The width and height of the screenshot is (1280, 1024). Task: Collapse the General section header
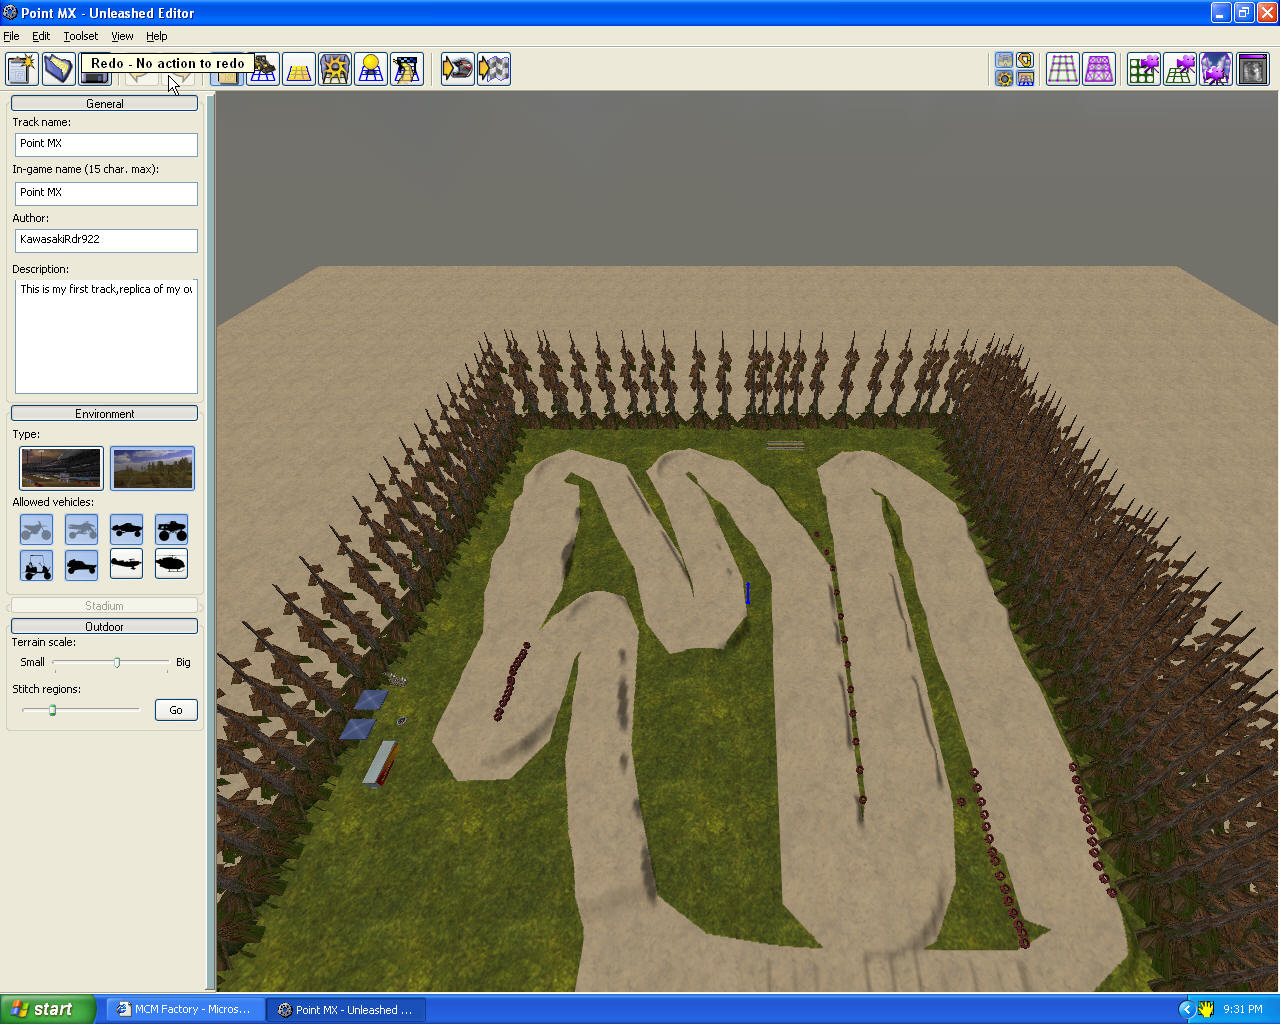click(104, 103)
